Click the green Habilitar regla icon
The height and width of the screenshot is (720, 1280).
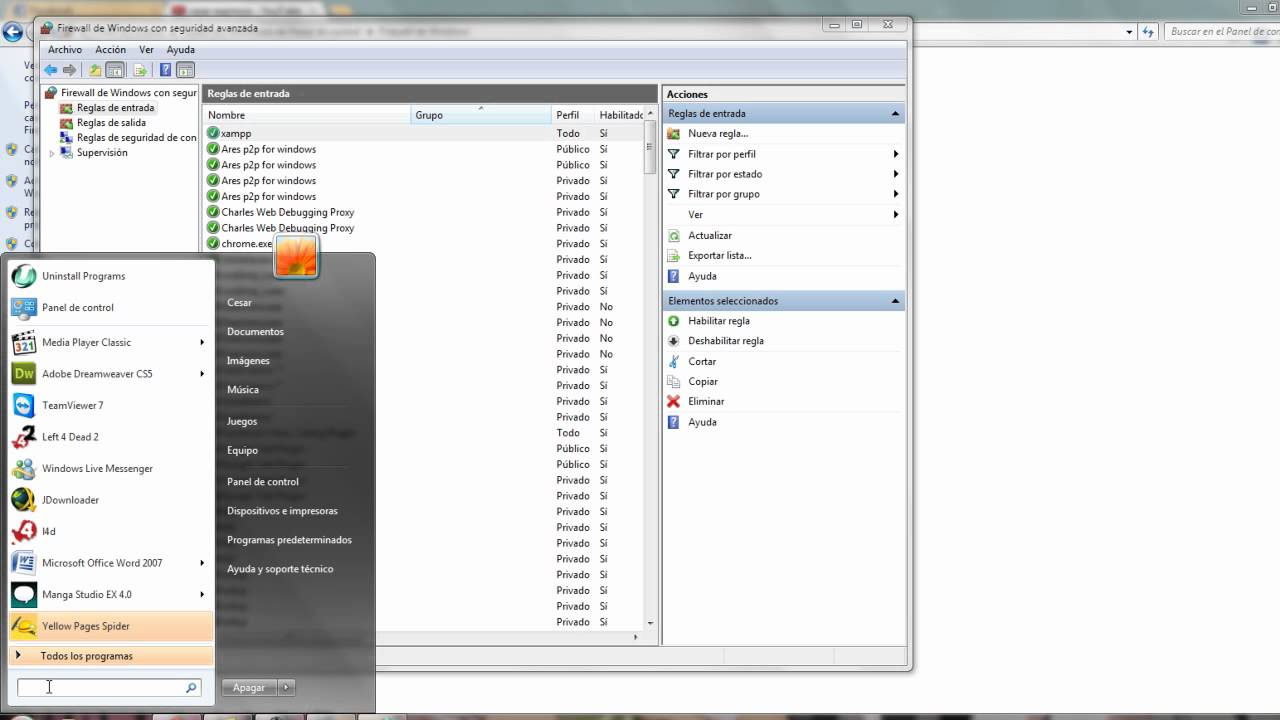(674, 321)
